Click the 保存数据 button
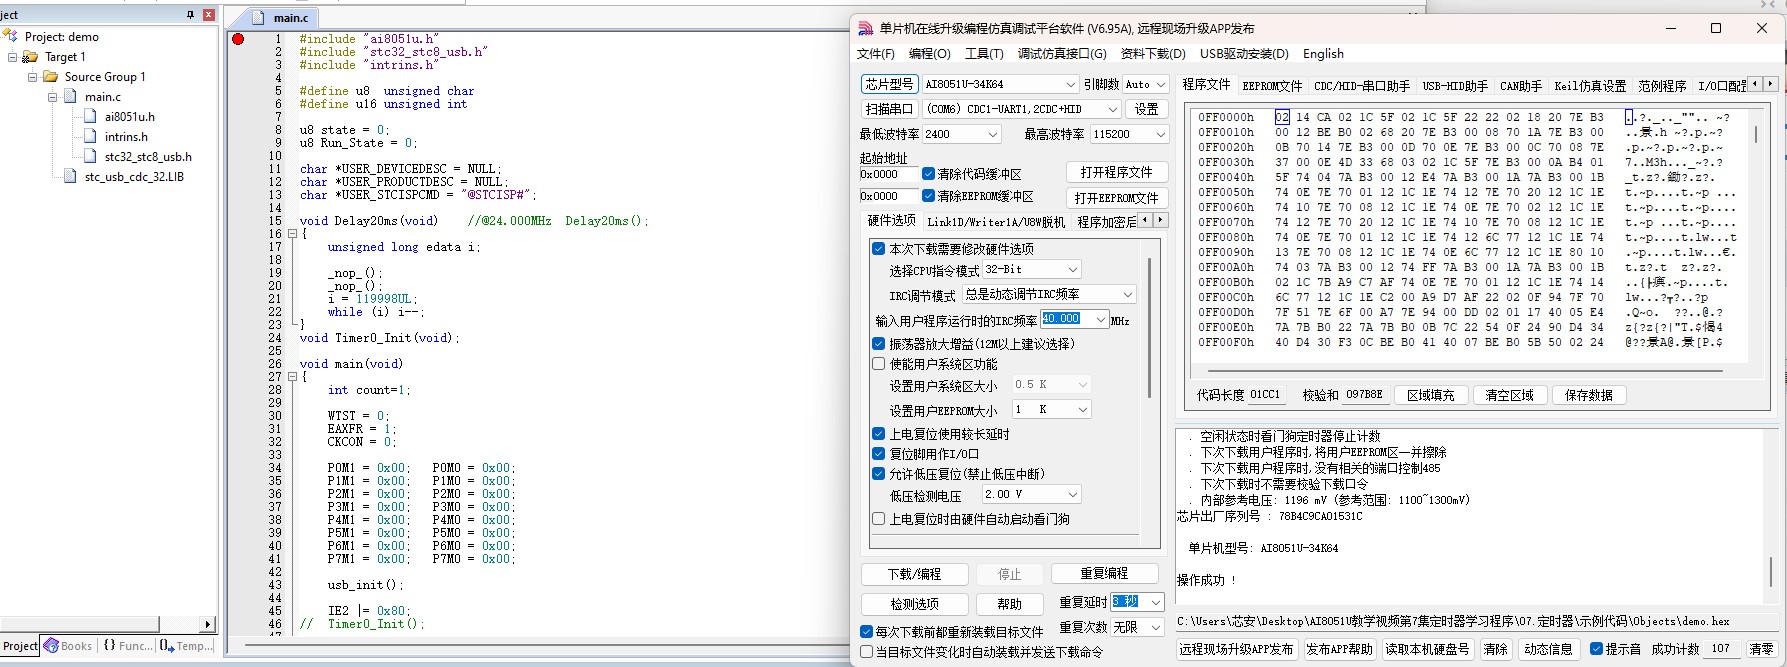The height and width of the screenshot is (667, 1787). coord(1588,395)
